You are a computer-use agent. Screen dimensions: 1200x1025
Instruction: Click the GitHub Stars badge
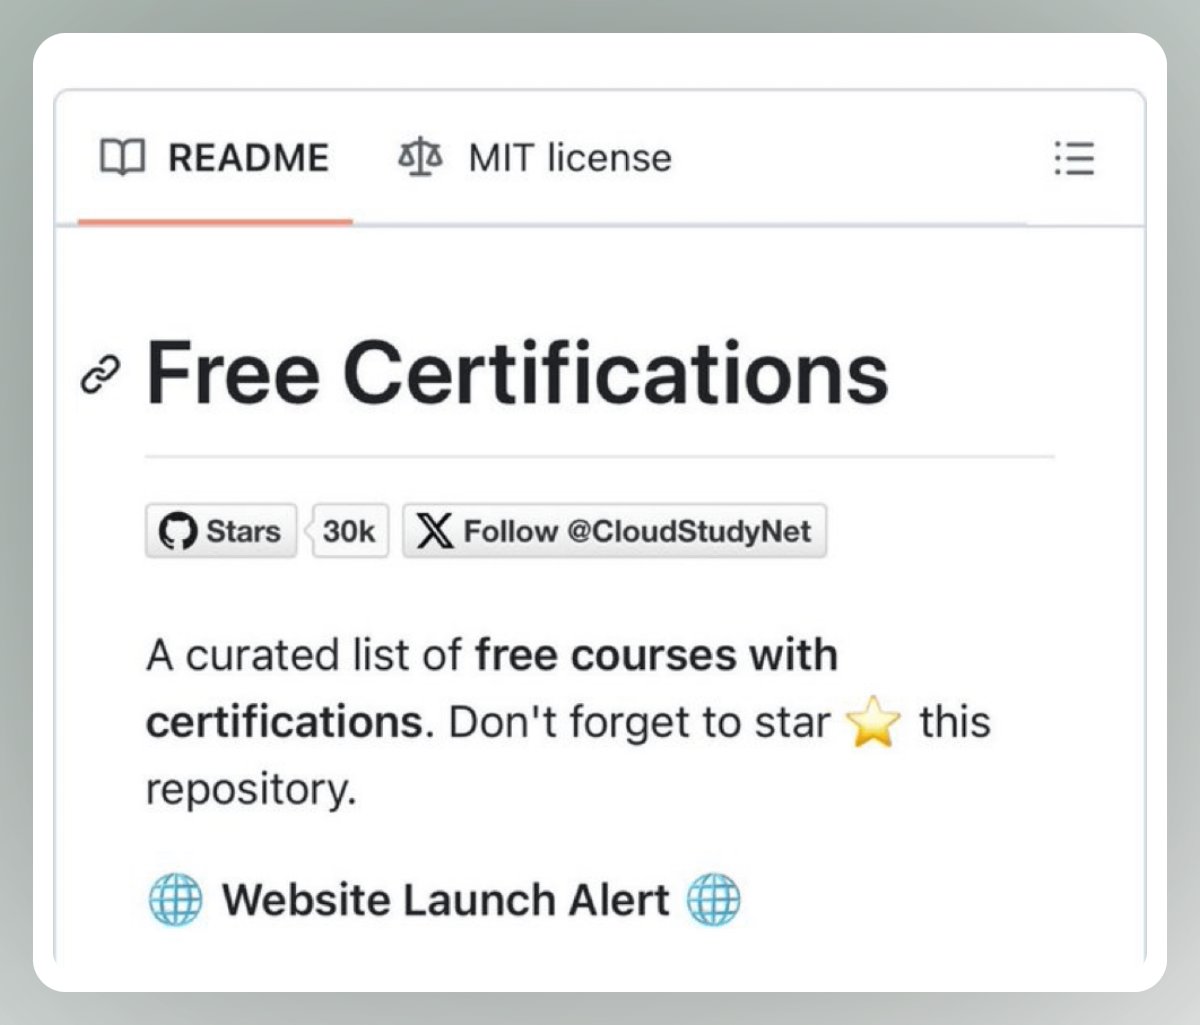221,531
